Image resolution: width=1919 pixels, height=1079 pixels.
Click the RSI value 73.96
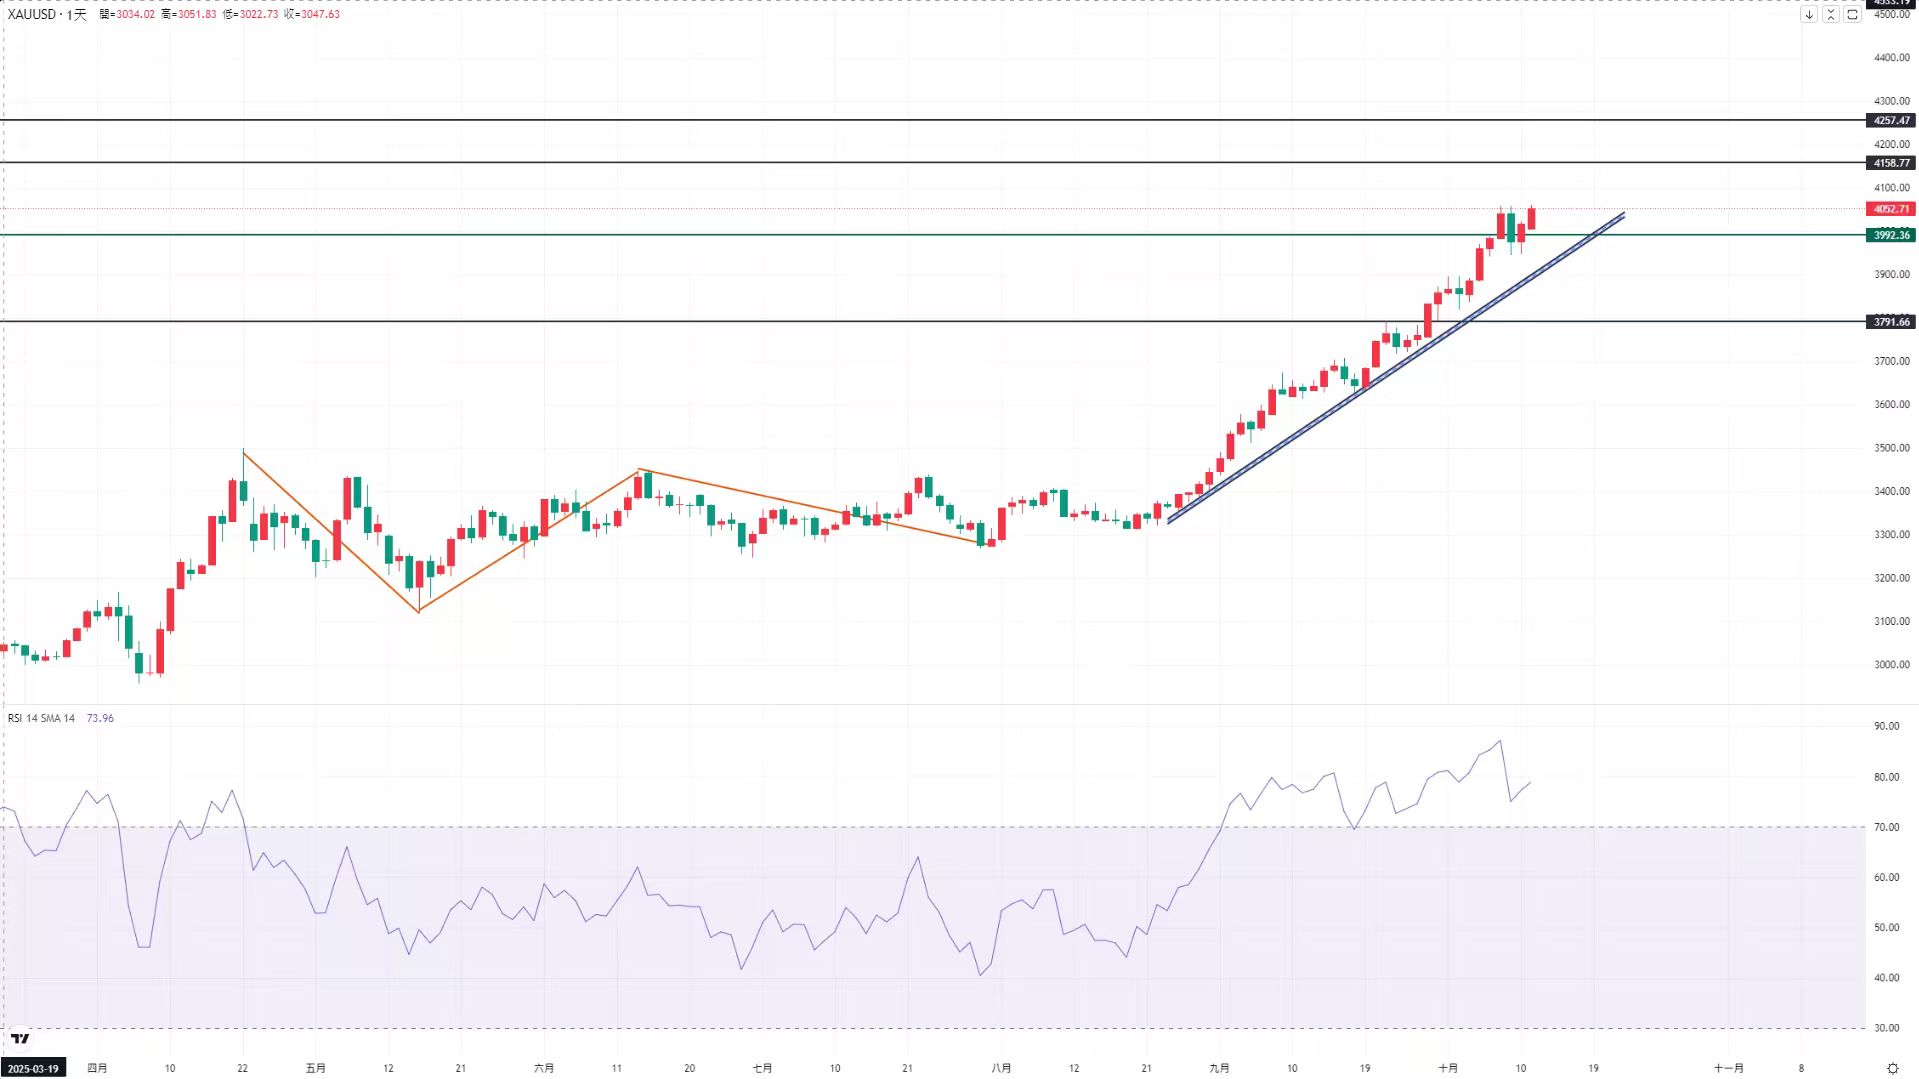[100, 718]
